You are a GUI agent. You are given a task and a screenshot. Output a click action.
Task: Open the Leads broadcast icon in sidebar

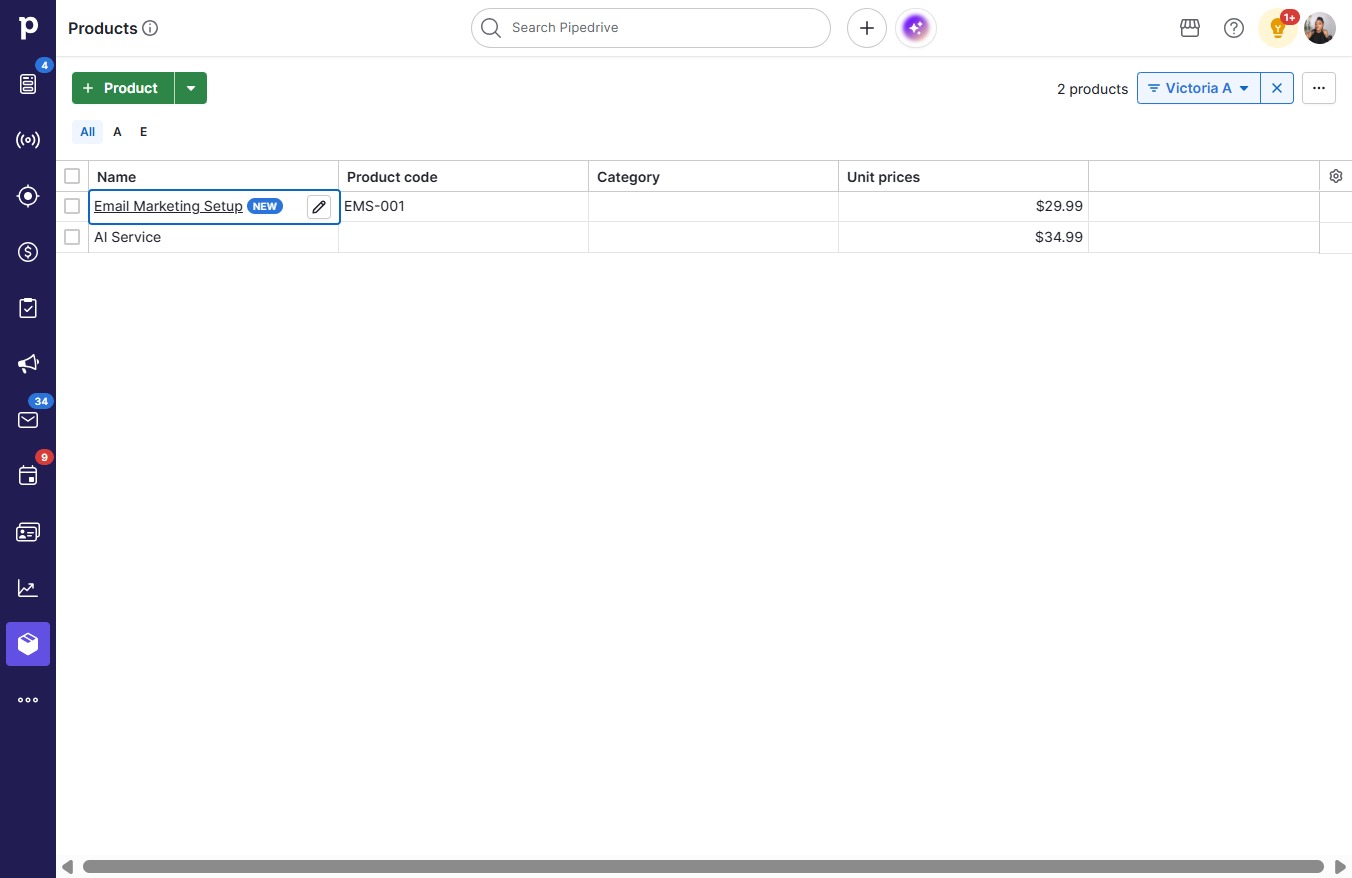point(28,140)
